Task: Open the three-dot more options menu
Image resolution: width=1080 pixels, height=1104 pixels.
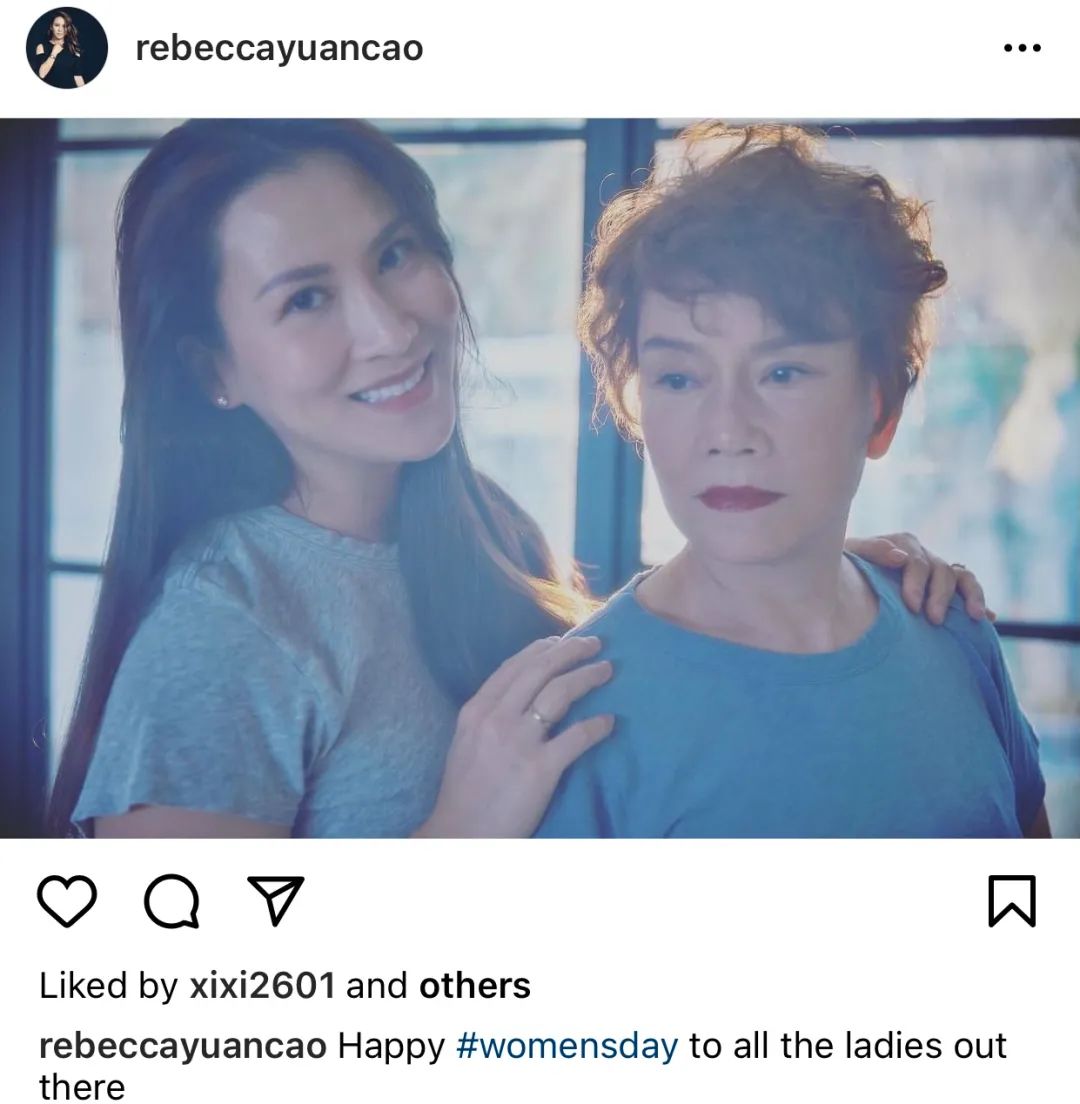Action: (x=1022, y=48)
